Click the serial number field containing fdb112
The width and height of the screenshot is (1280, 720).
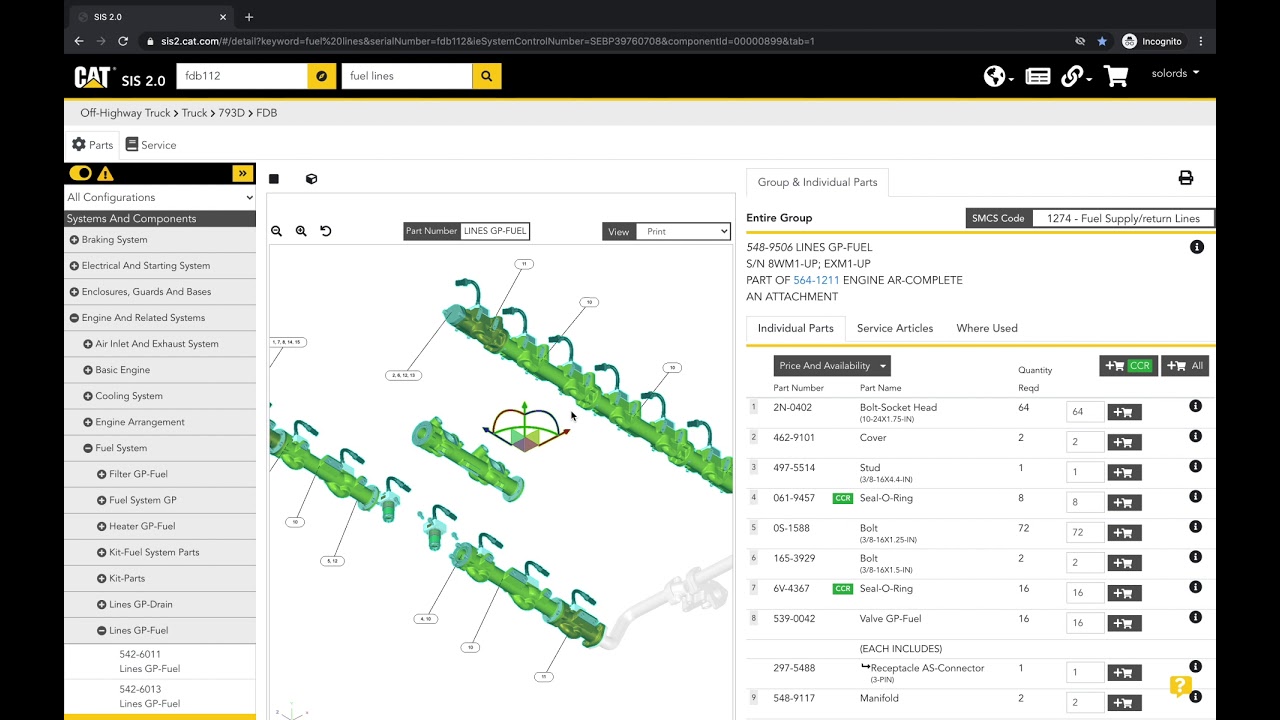[242, 76]
